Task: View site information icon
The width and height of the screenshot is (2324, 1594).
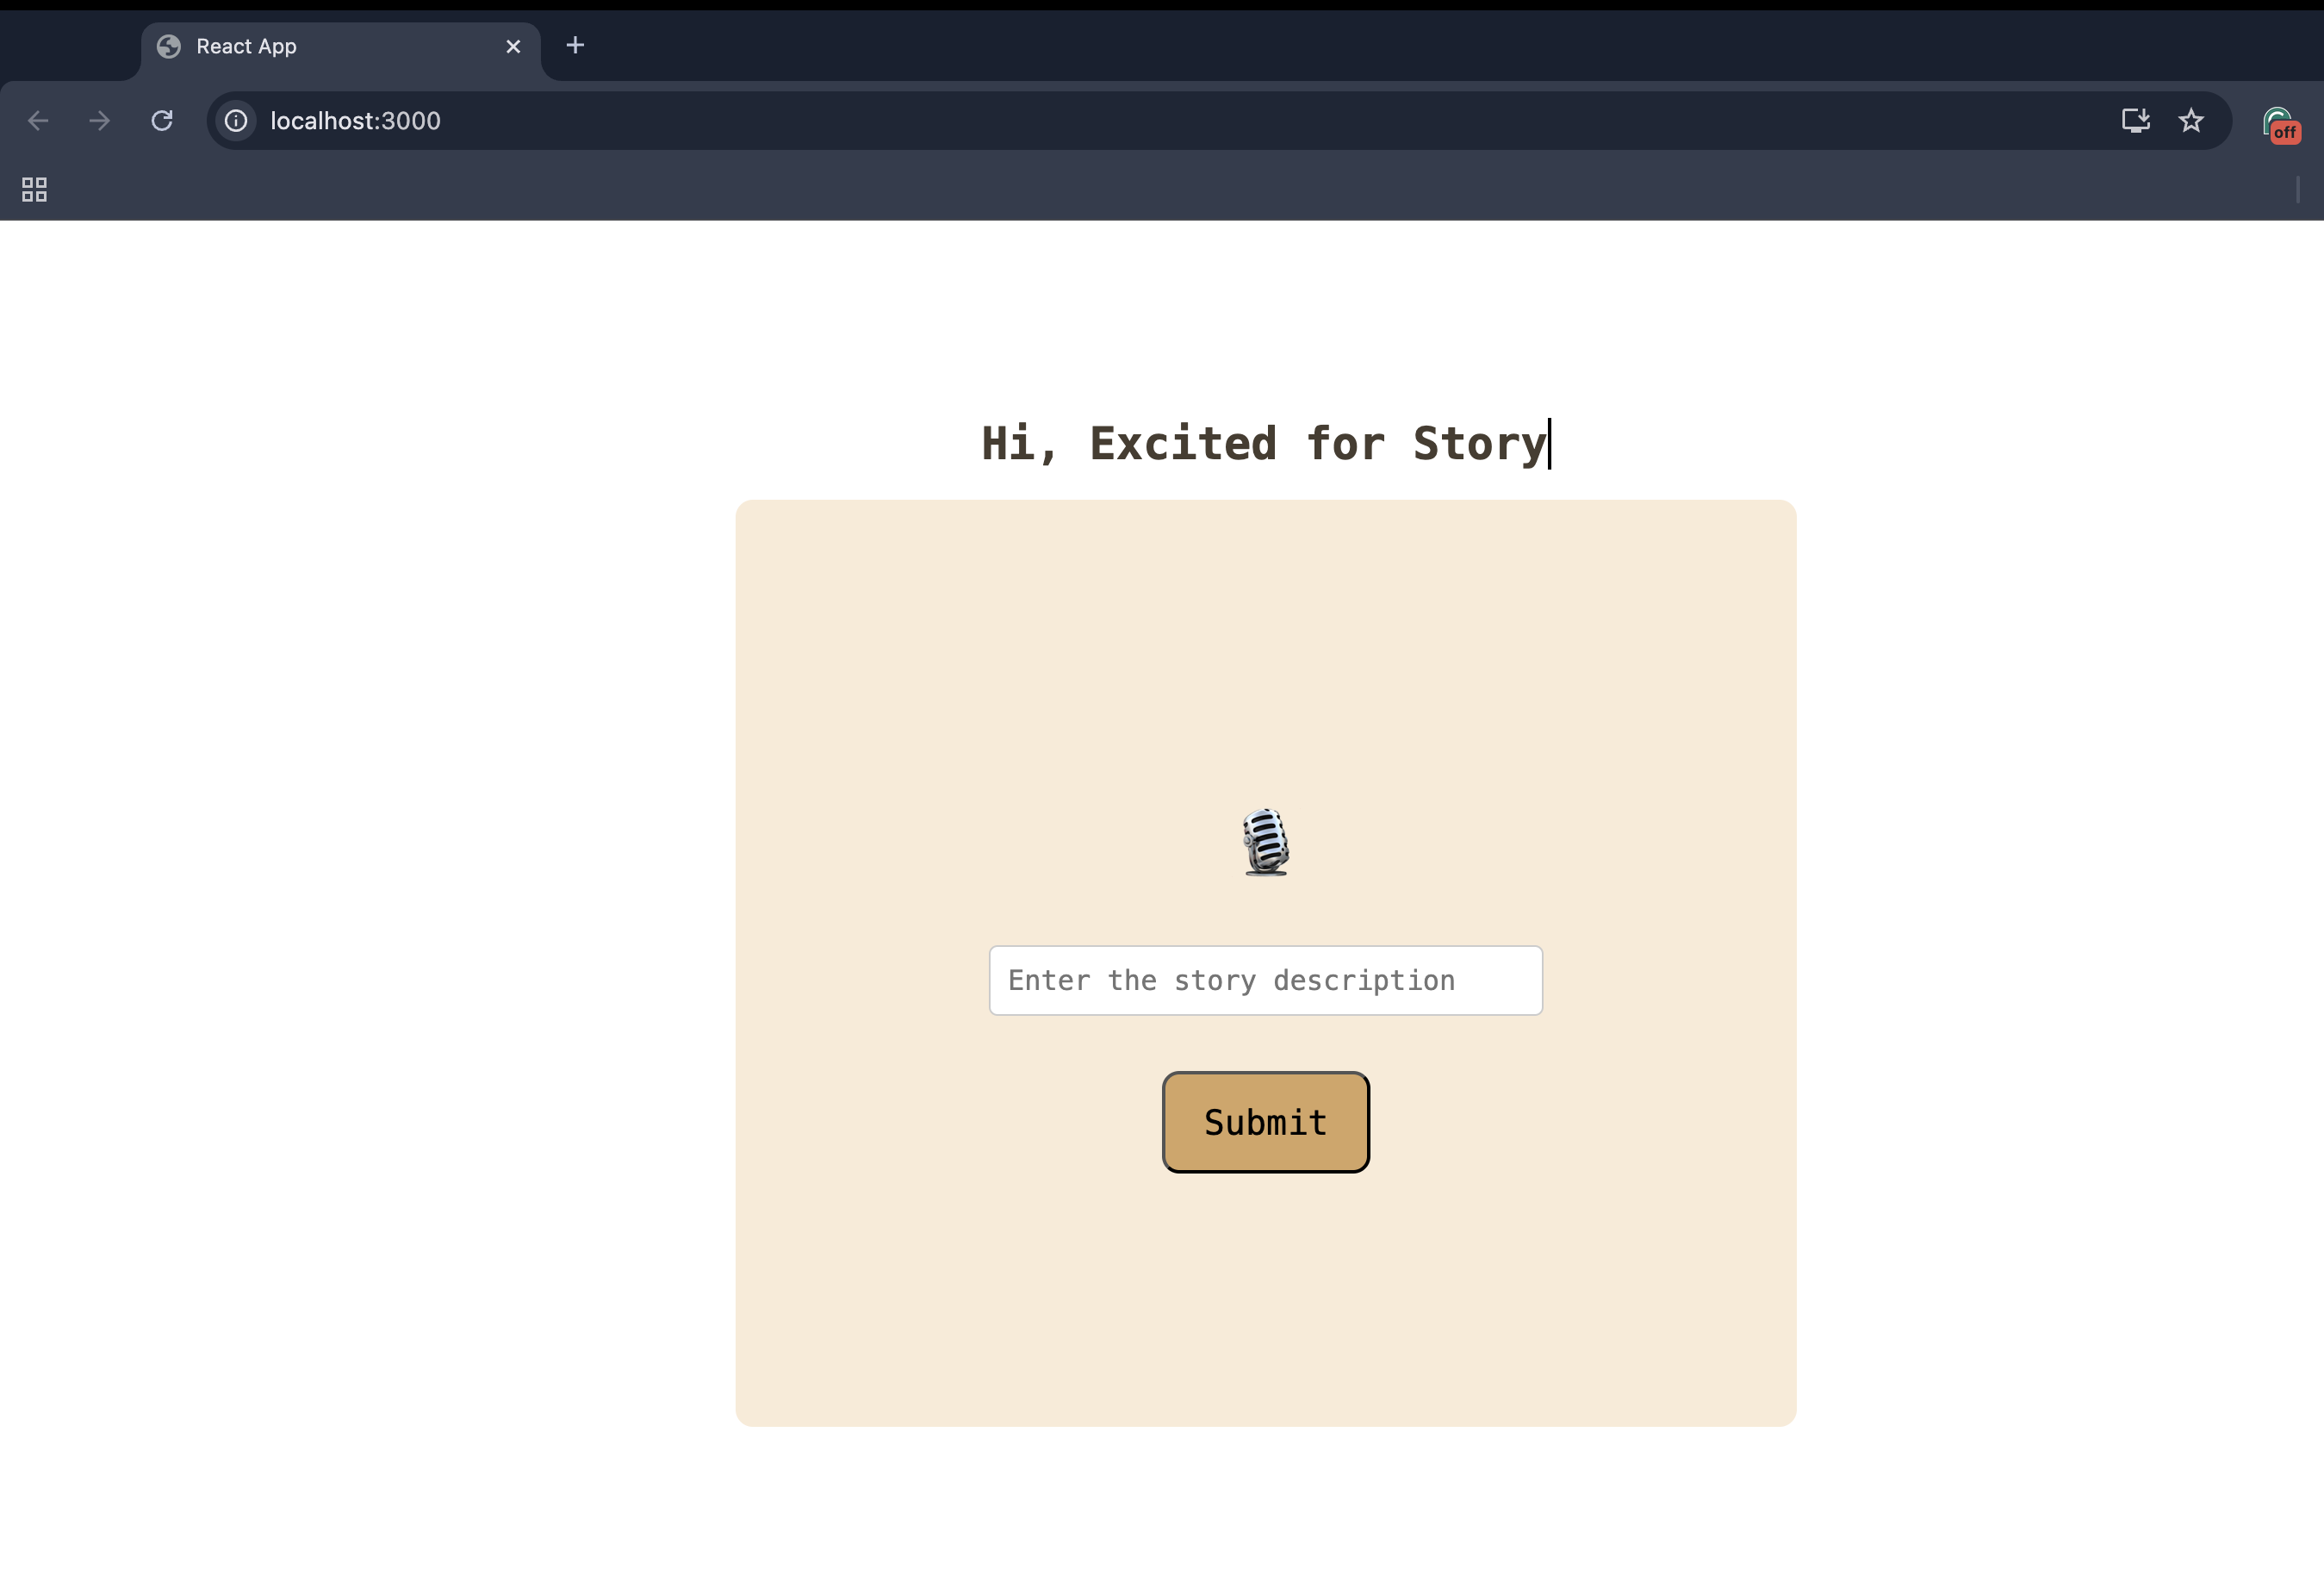Action: 236,121
